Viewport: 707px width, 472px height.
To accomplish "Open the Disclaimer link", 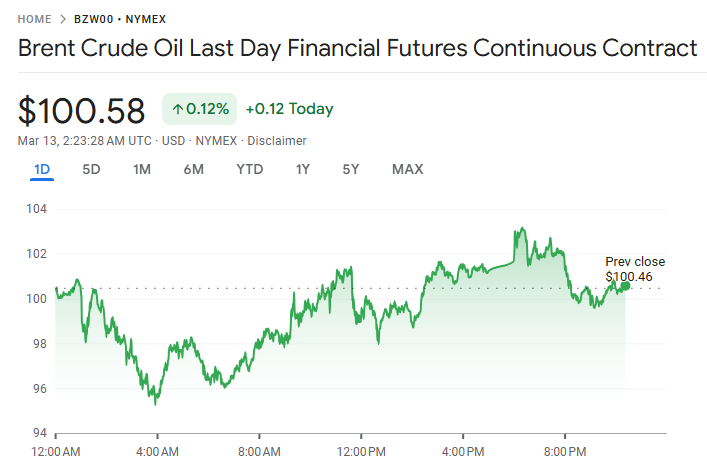I will click(x=277, y=141).
